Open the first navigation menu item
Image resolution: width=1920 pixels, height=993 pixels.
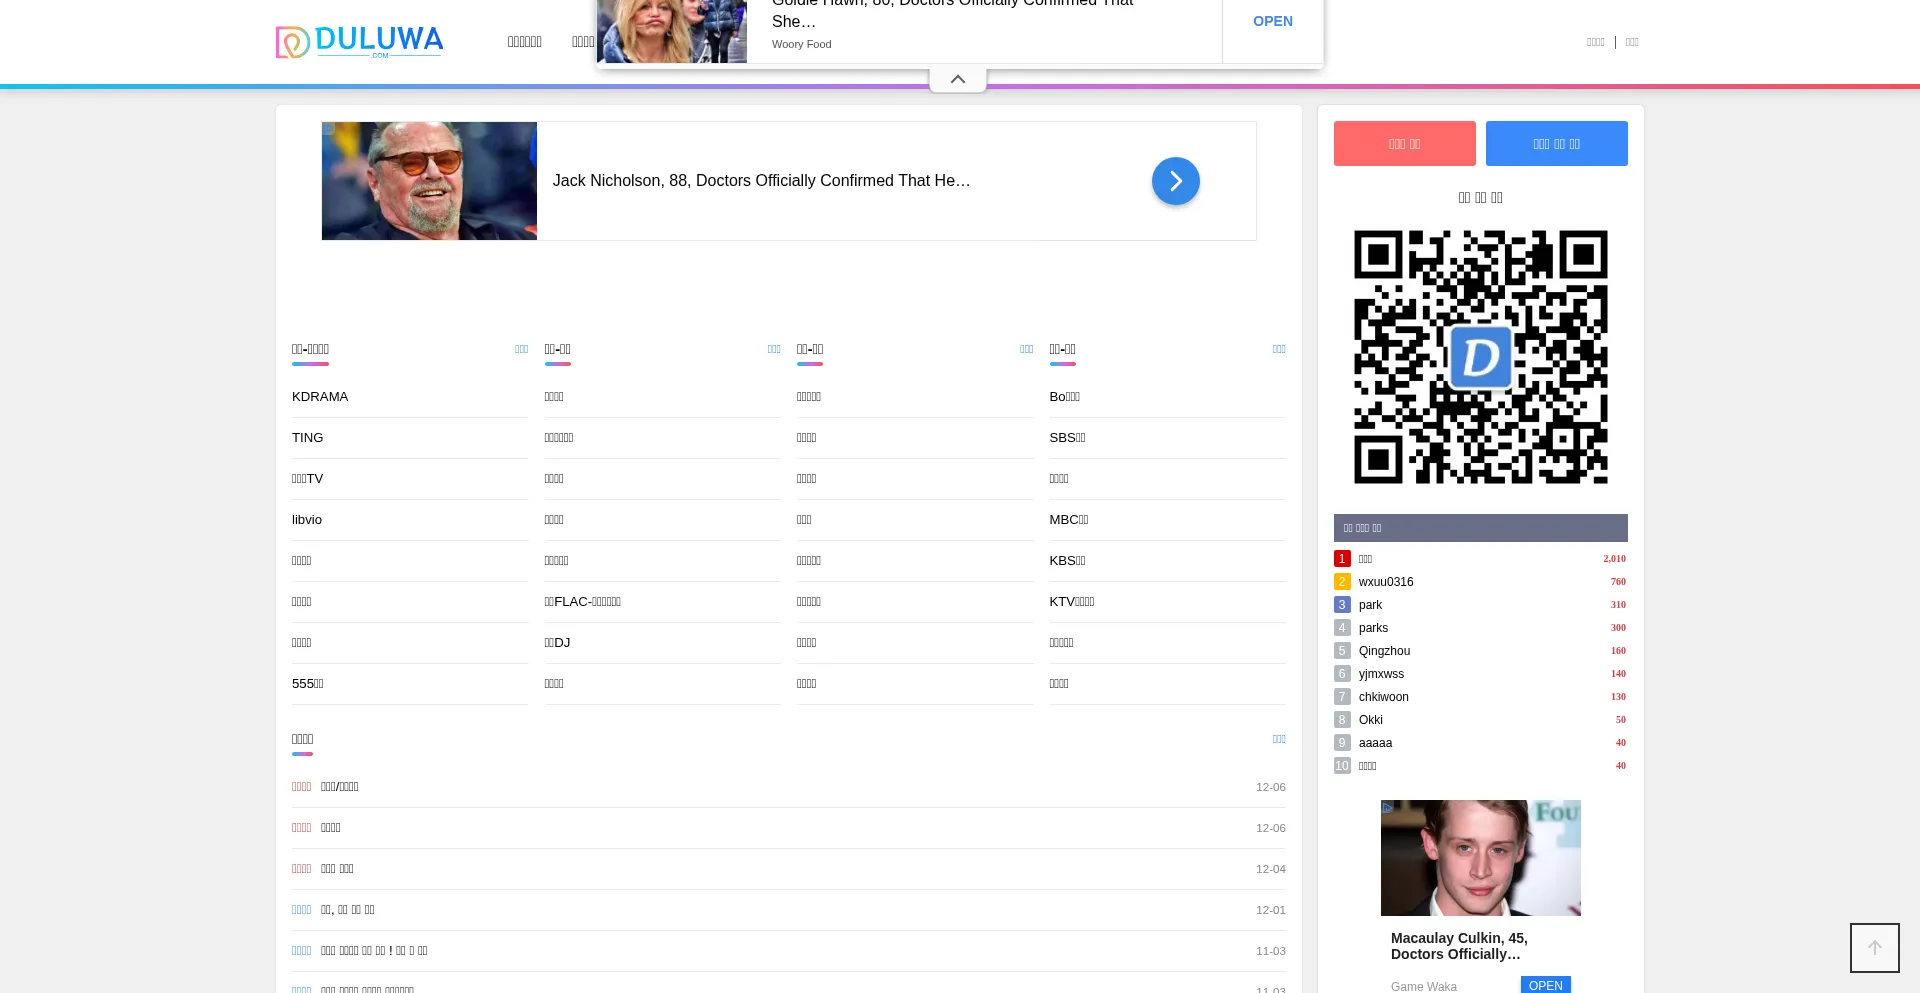(524, 42)
